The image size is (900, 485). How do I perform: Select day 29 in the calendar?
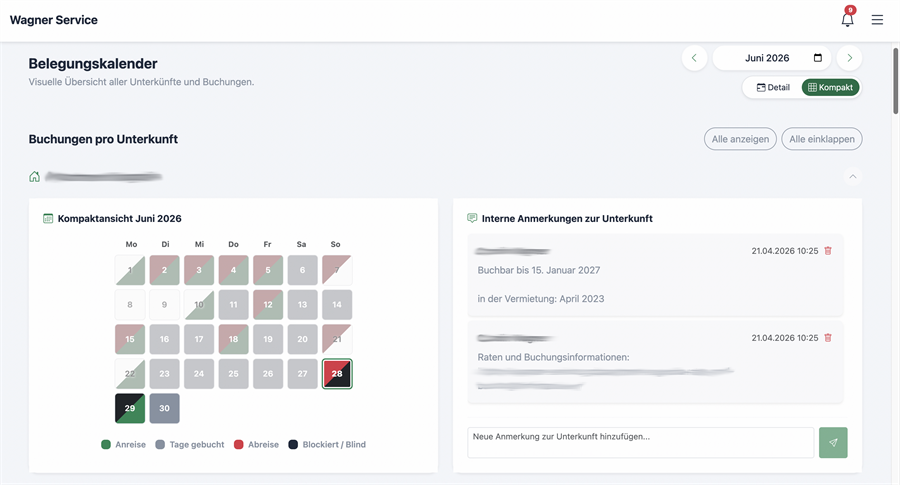click(130, 408)
